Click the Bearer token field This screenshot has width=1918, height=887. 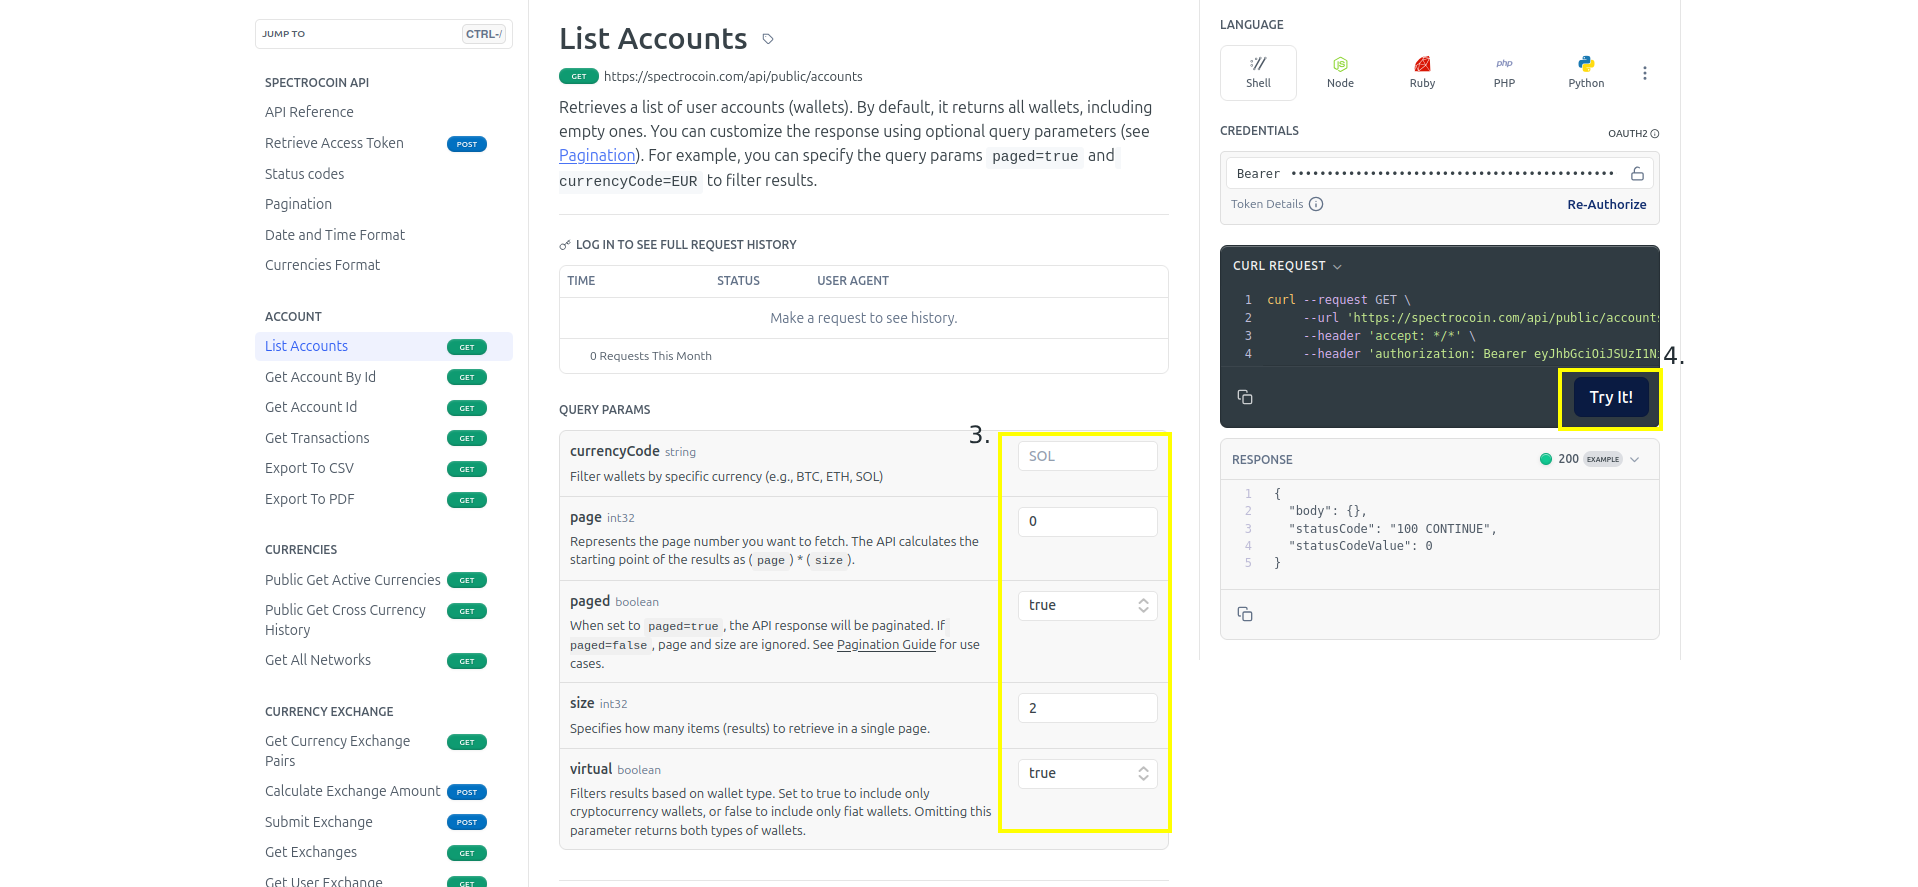(1439, 174)
